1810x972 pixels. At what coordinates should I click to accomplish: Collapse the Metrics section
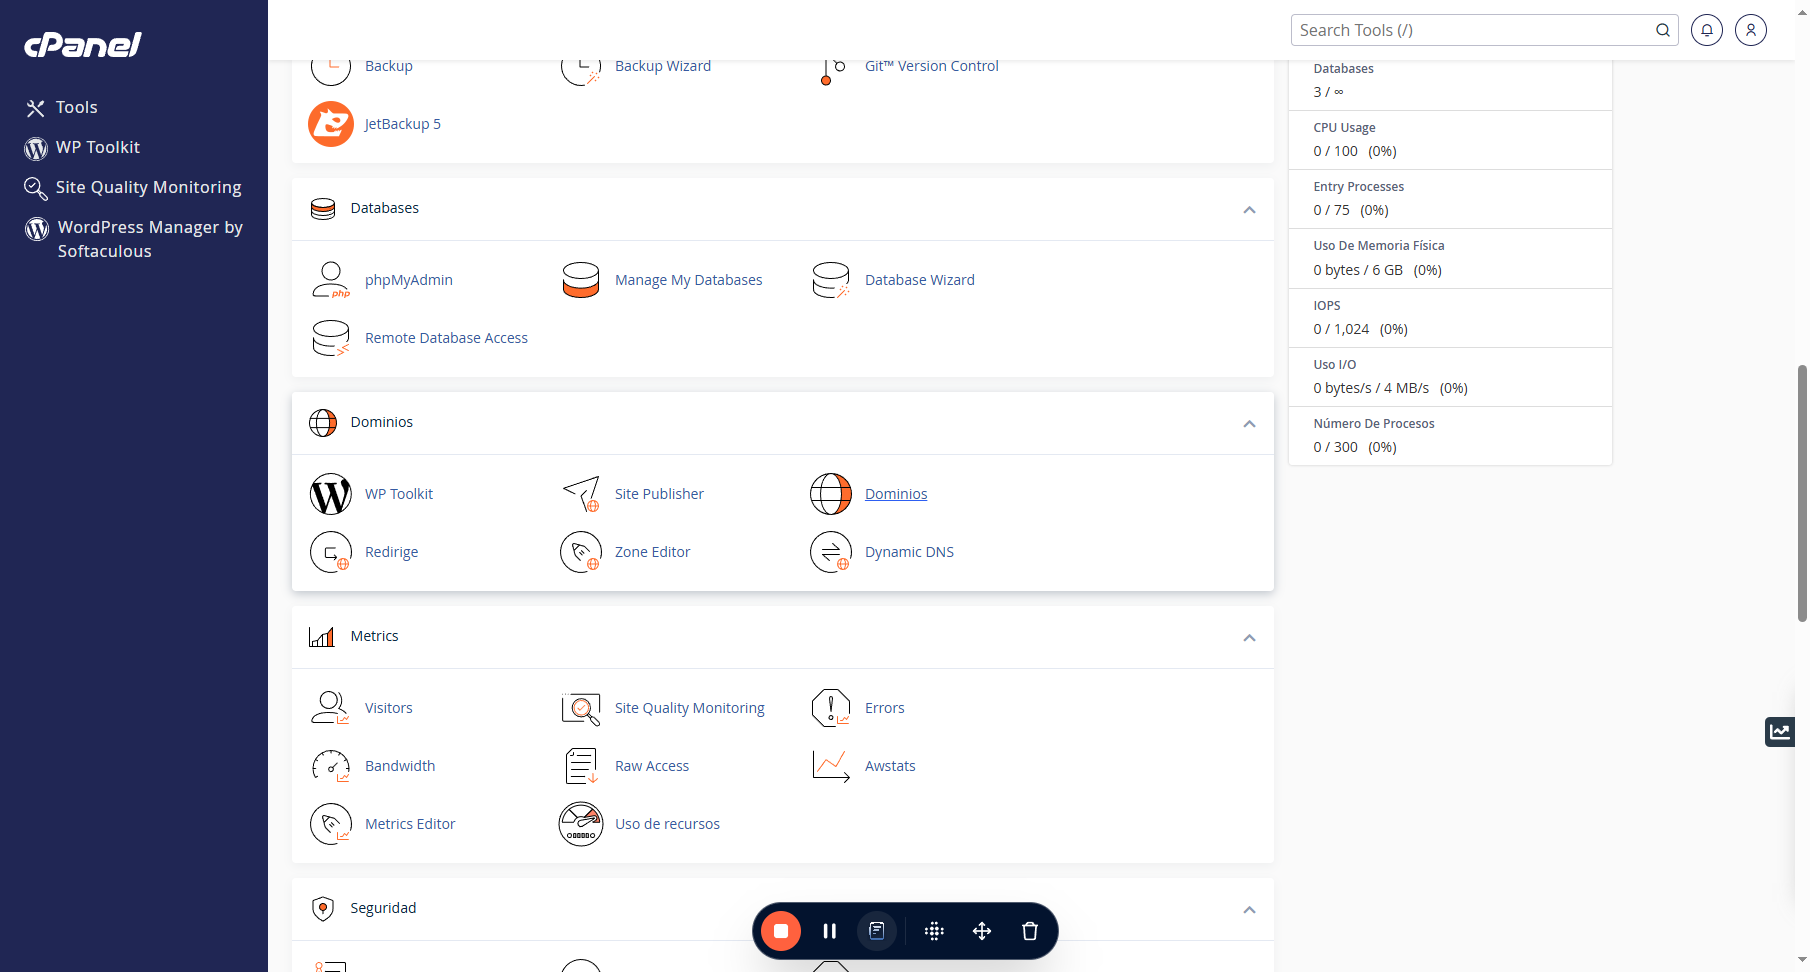click(1249, 637)
